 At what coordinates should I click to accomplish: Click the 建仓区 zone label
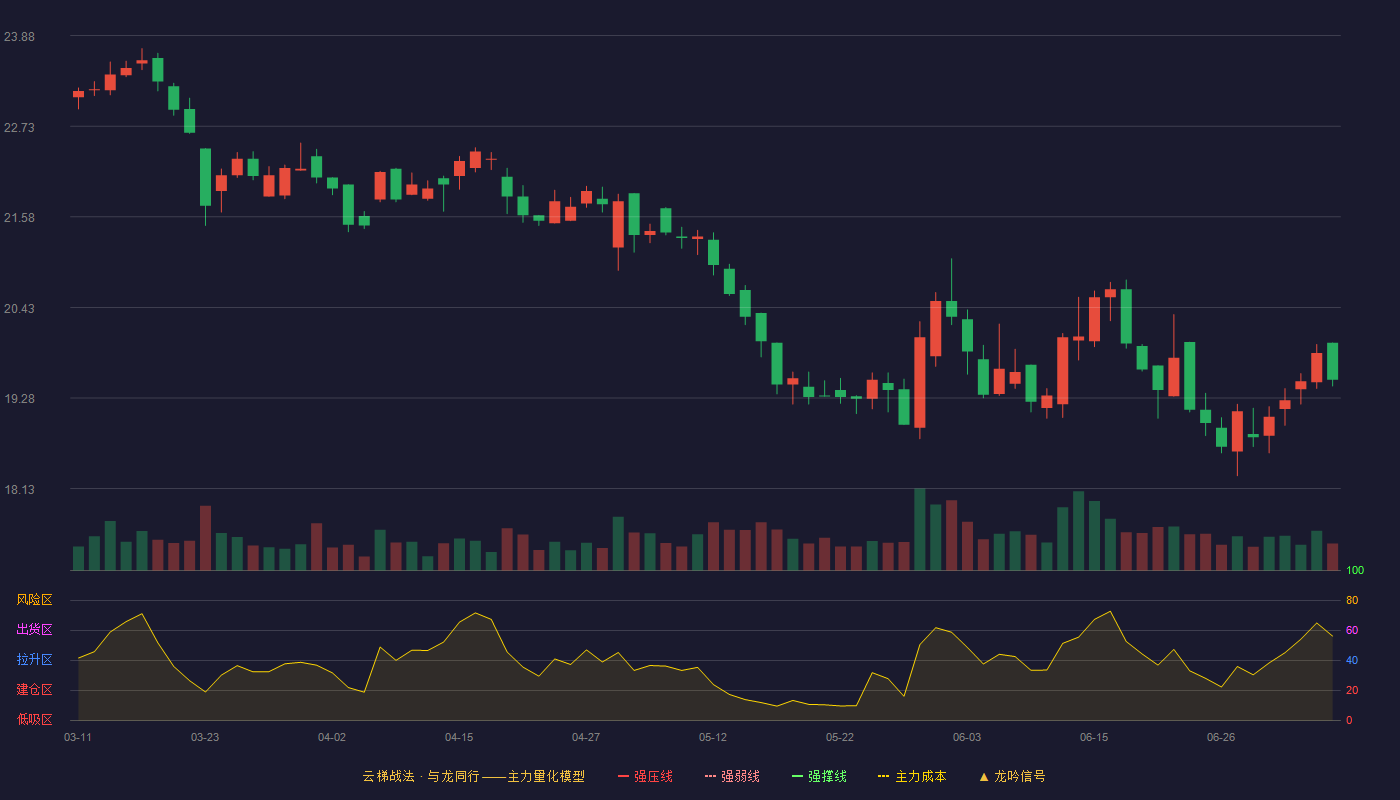pos(34,690)
